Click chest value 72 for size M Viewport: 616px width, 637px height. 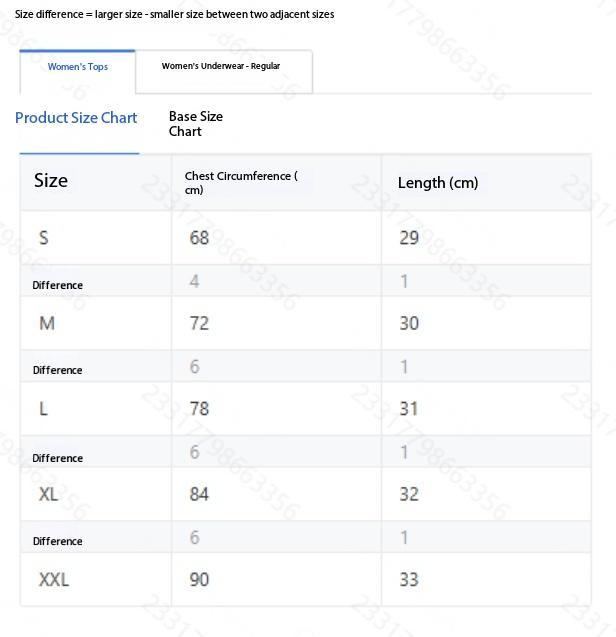click(199, 323)
